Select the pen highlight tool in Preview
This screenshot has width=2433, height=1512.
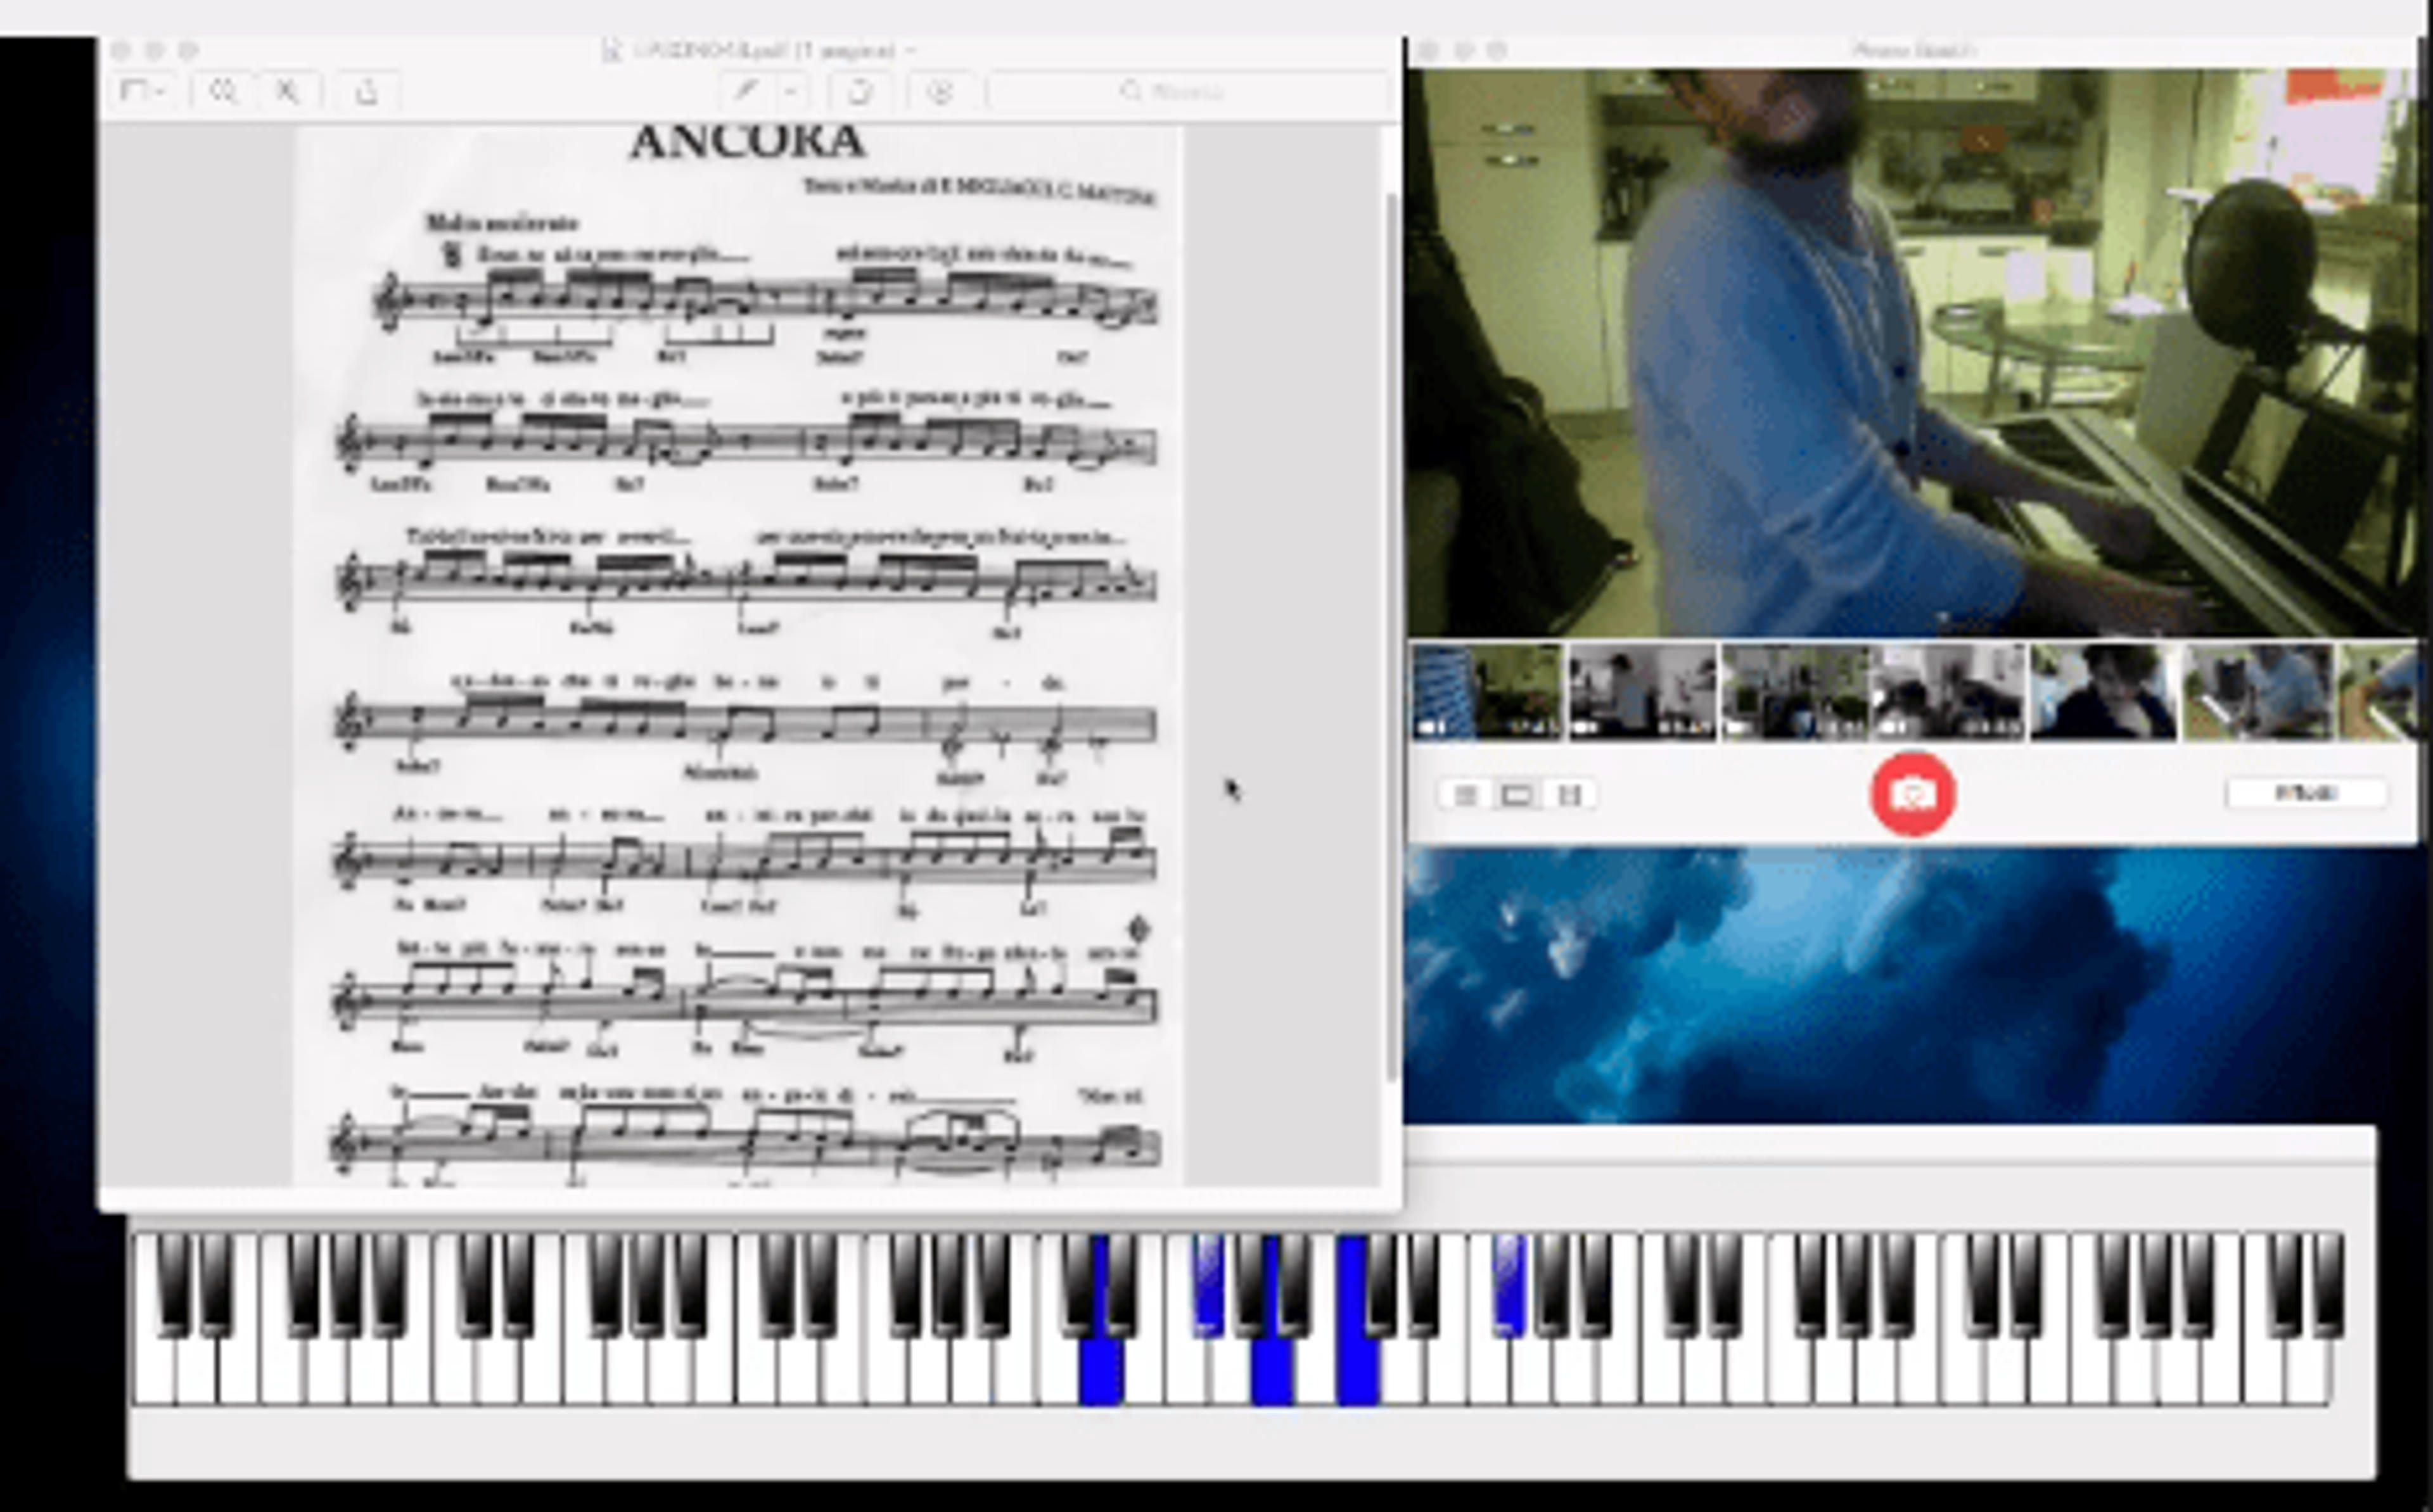tap(745, 92)
